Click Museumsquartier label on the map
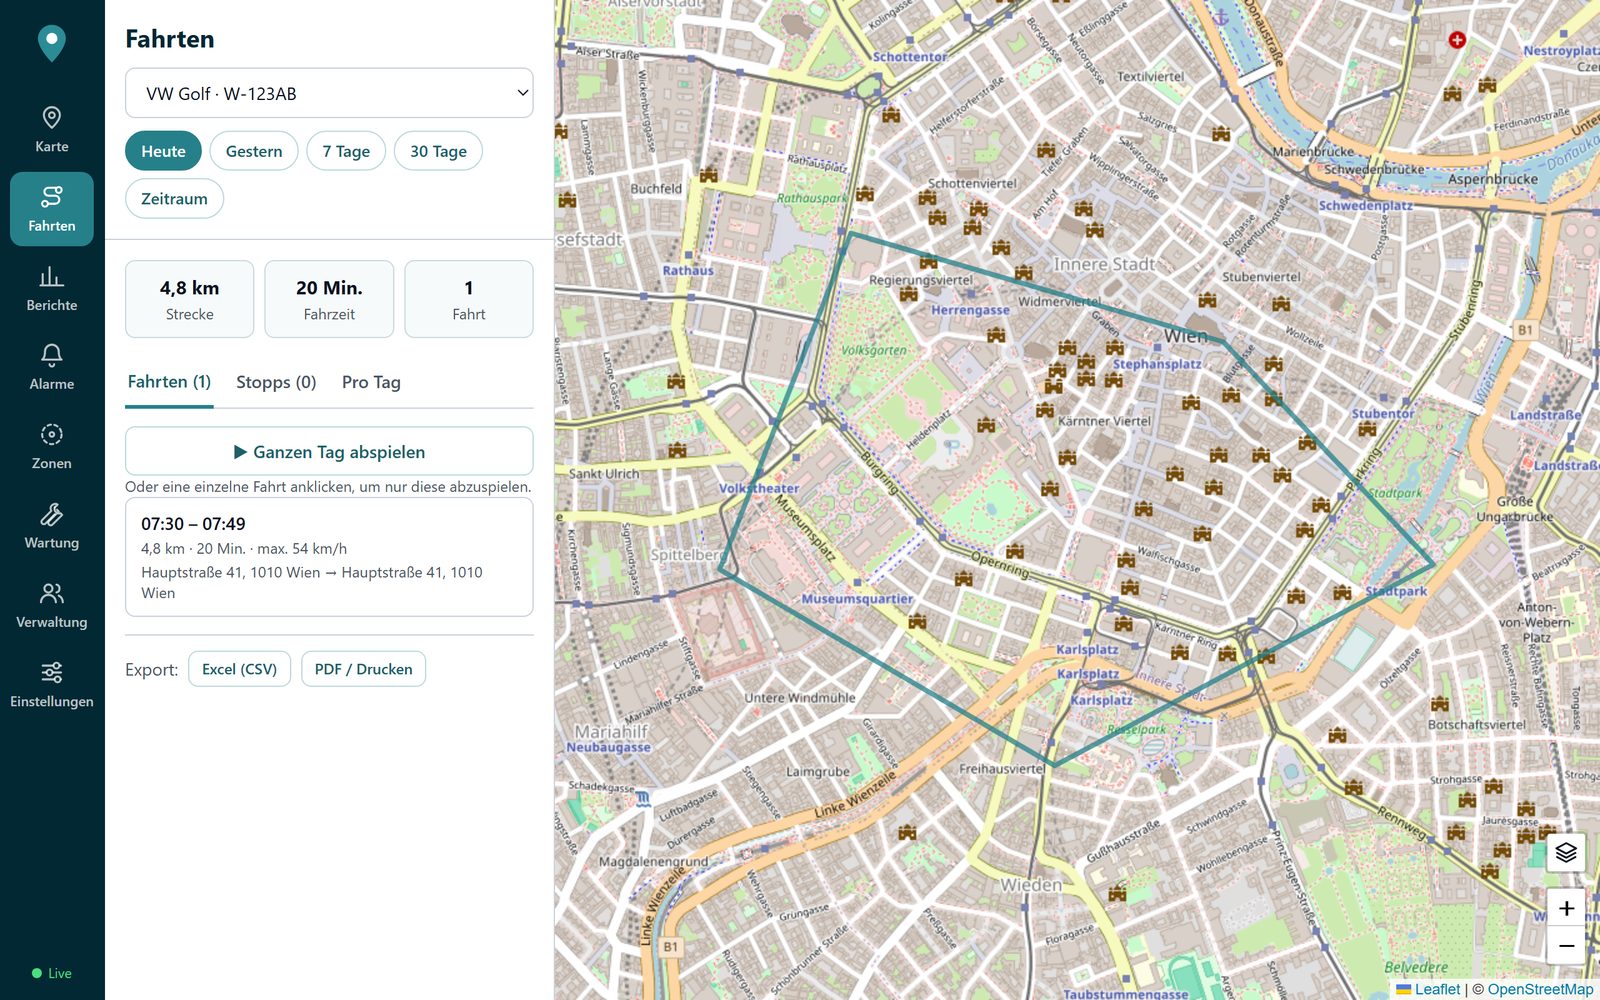Screen dimensions: 1600x1000 pyautogui.click(x=858, y=599)
